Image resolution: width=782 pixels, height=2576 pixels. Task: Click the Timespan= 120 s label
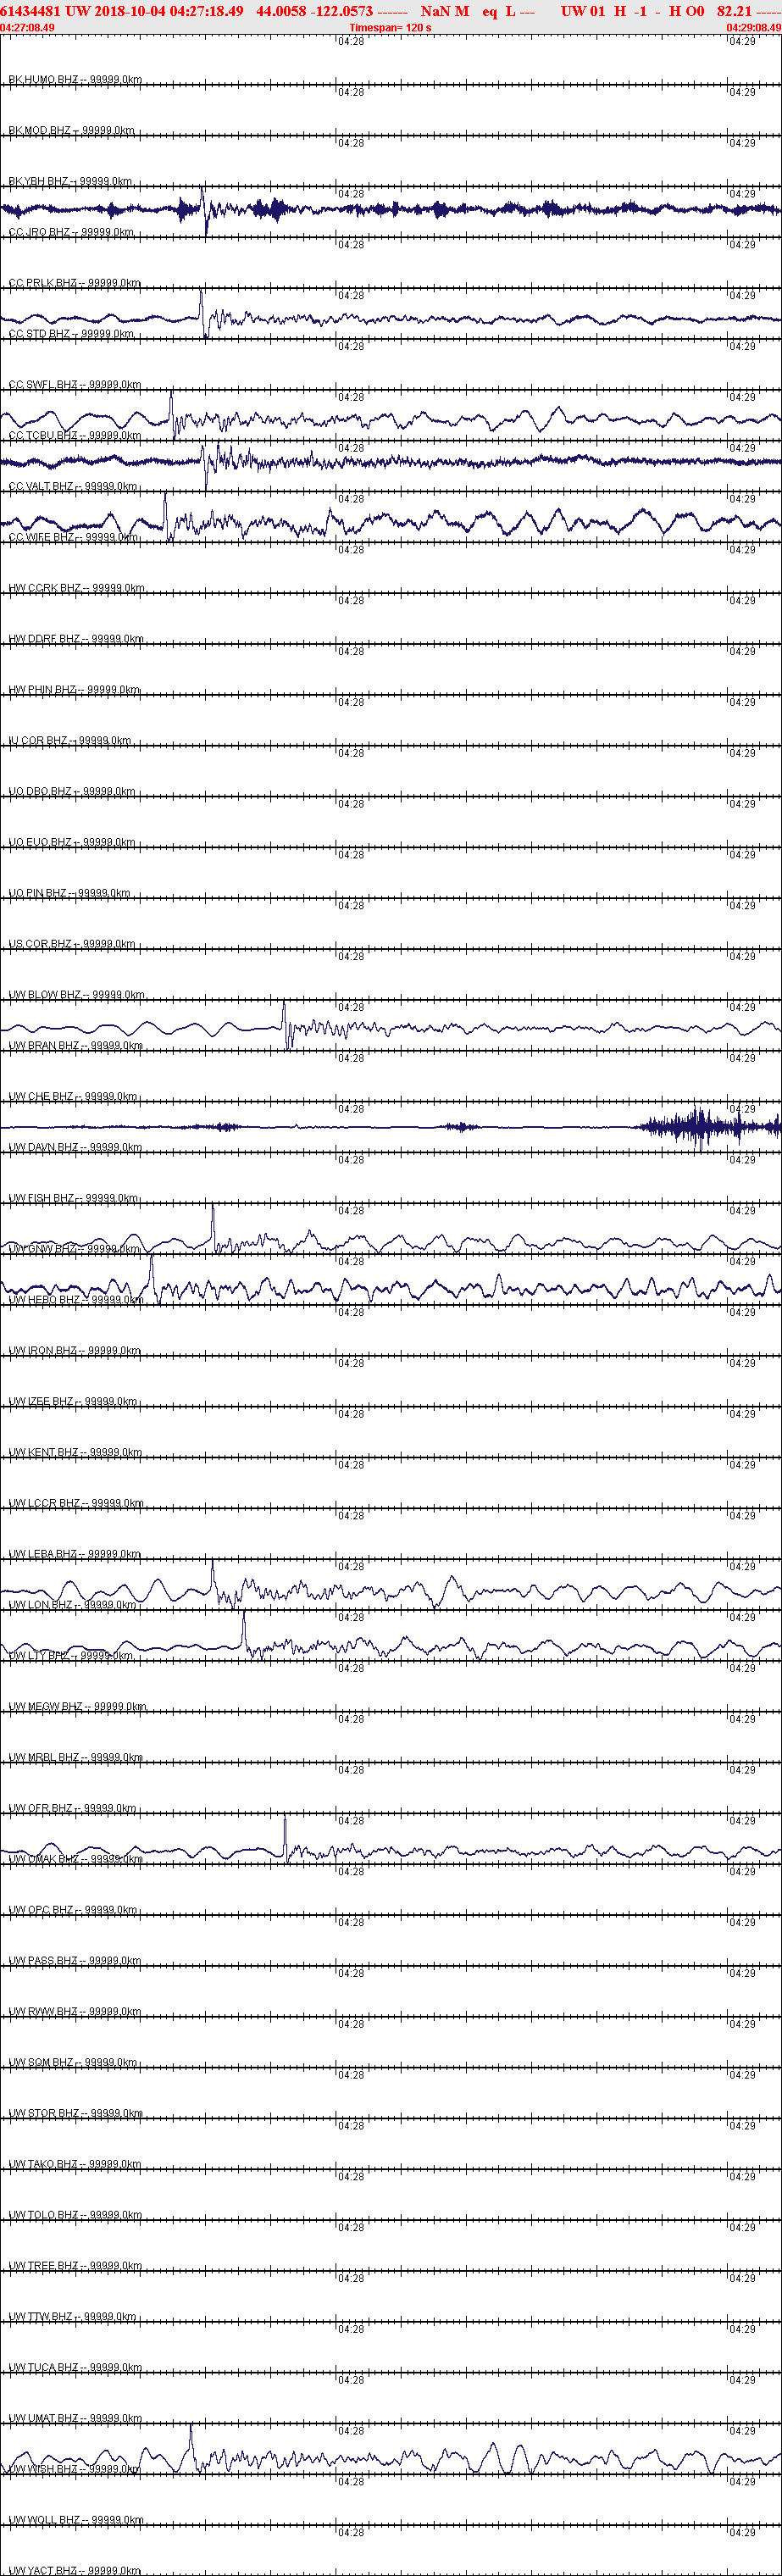point(391,27)
